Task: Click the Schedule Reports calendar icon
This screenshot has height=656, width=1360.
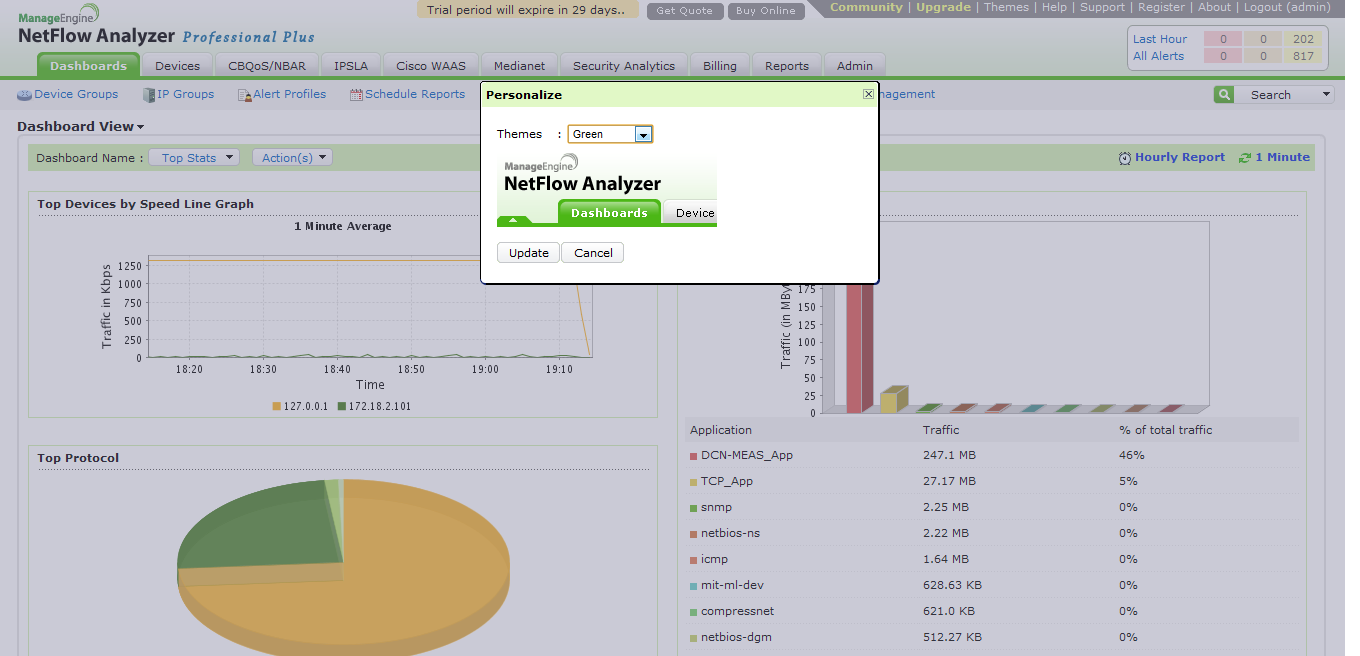Action: tap(356, 95)
